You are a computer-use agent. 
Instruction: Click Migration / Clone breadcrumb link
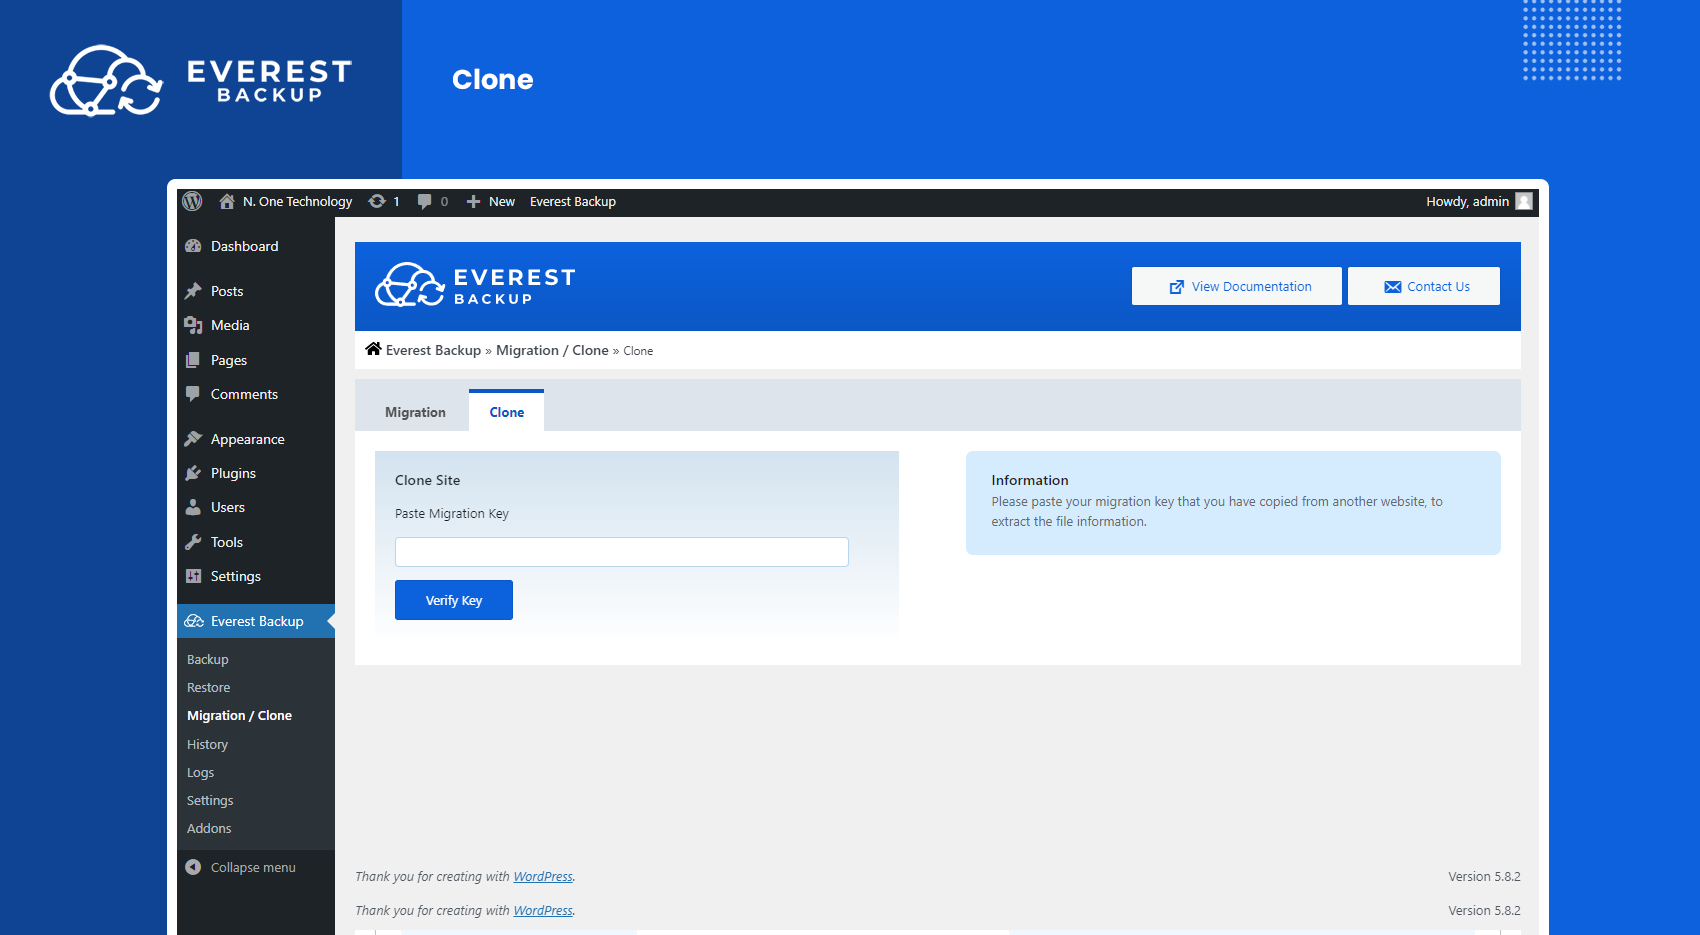coord(552,350)
